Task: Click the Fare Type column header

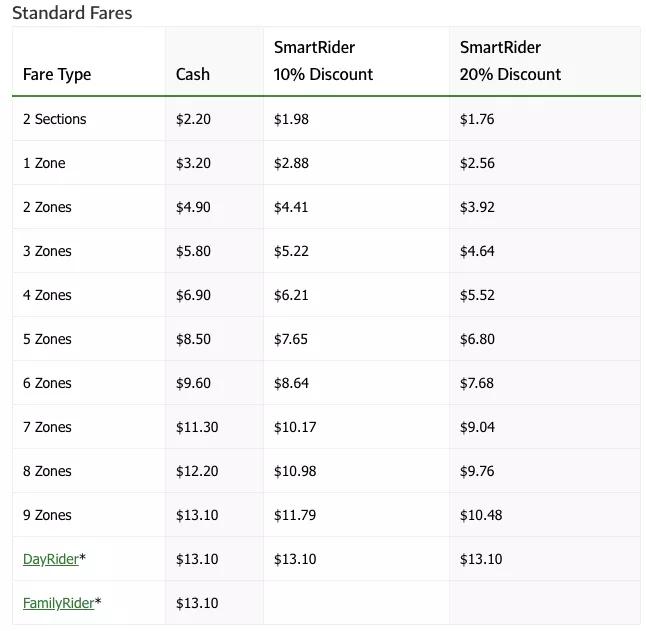Action: 57,74
